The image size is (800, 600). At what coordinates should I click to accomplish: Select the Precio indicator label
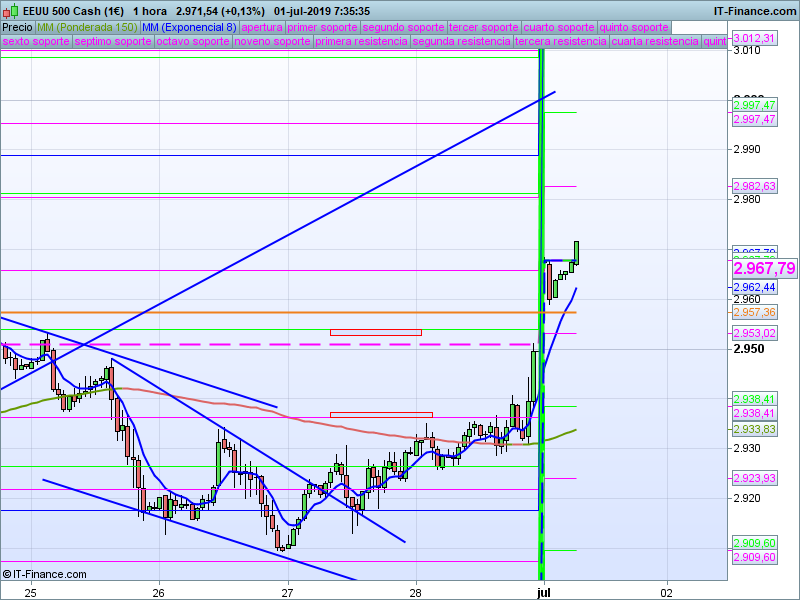coord(17,27)
